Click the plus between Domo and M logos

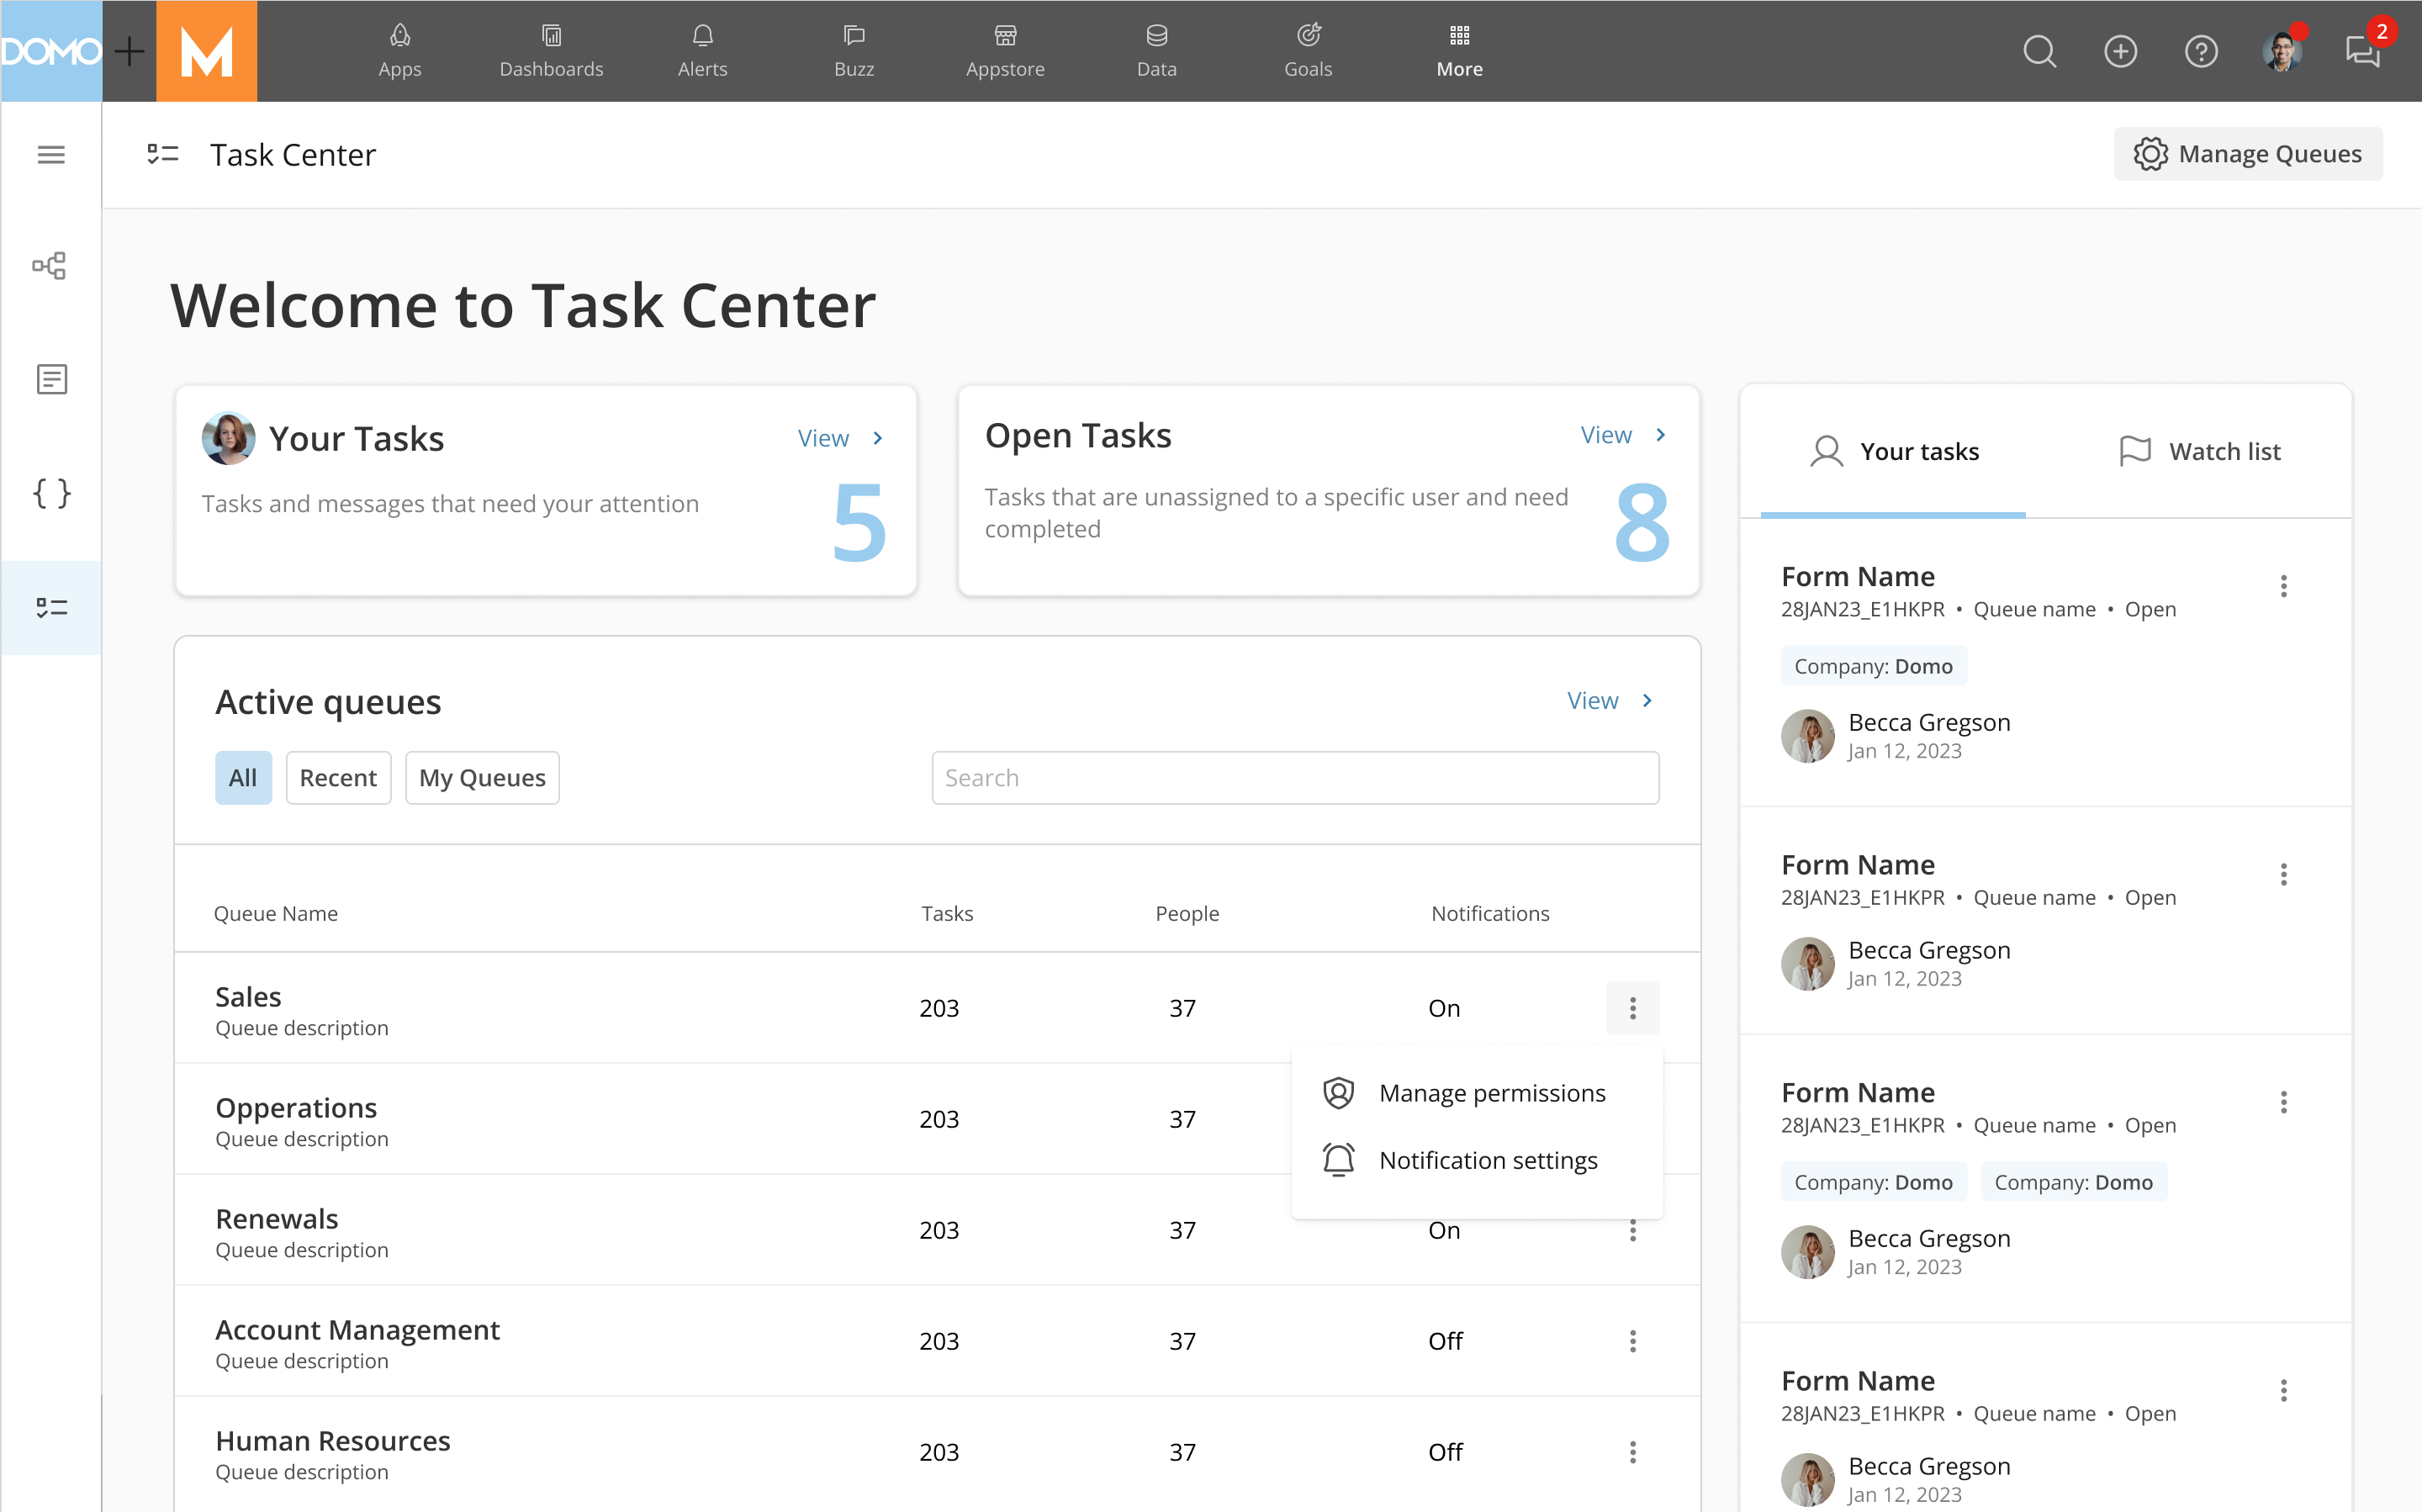click(x=129, y=51)
